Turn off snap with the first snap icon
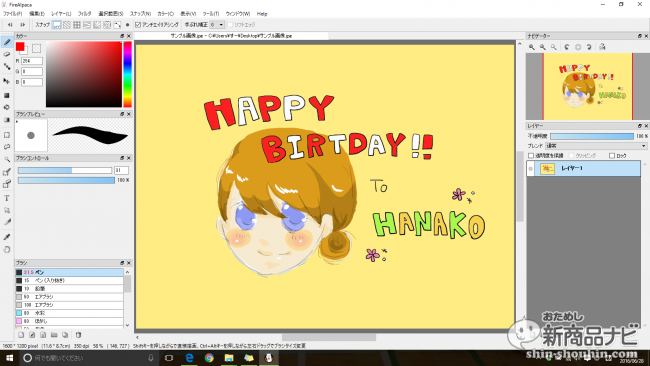 pyautogui.click(x=57, y=25)
